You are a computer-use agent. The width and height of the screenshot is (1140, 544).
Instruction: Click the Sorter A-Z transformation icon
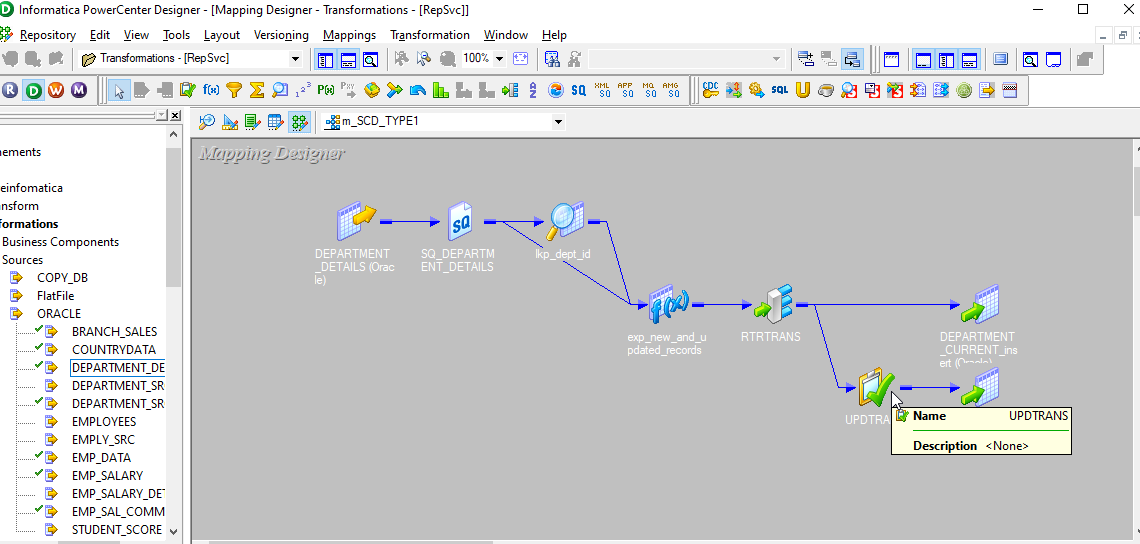tap(532, 90)
